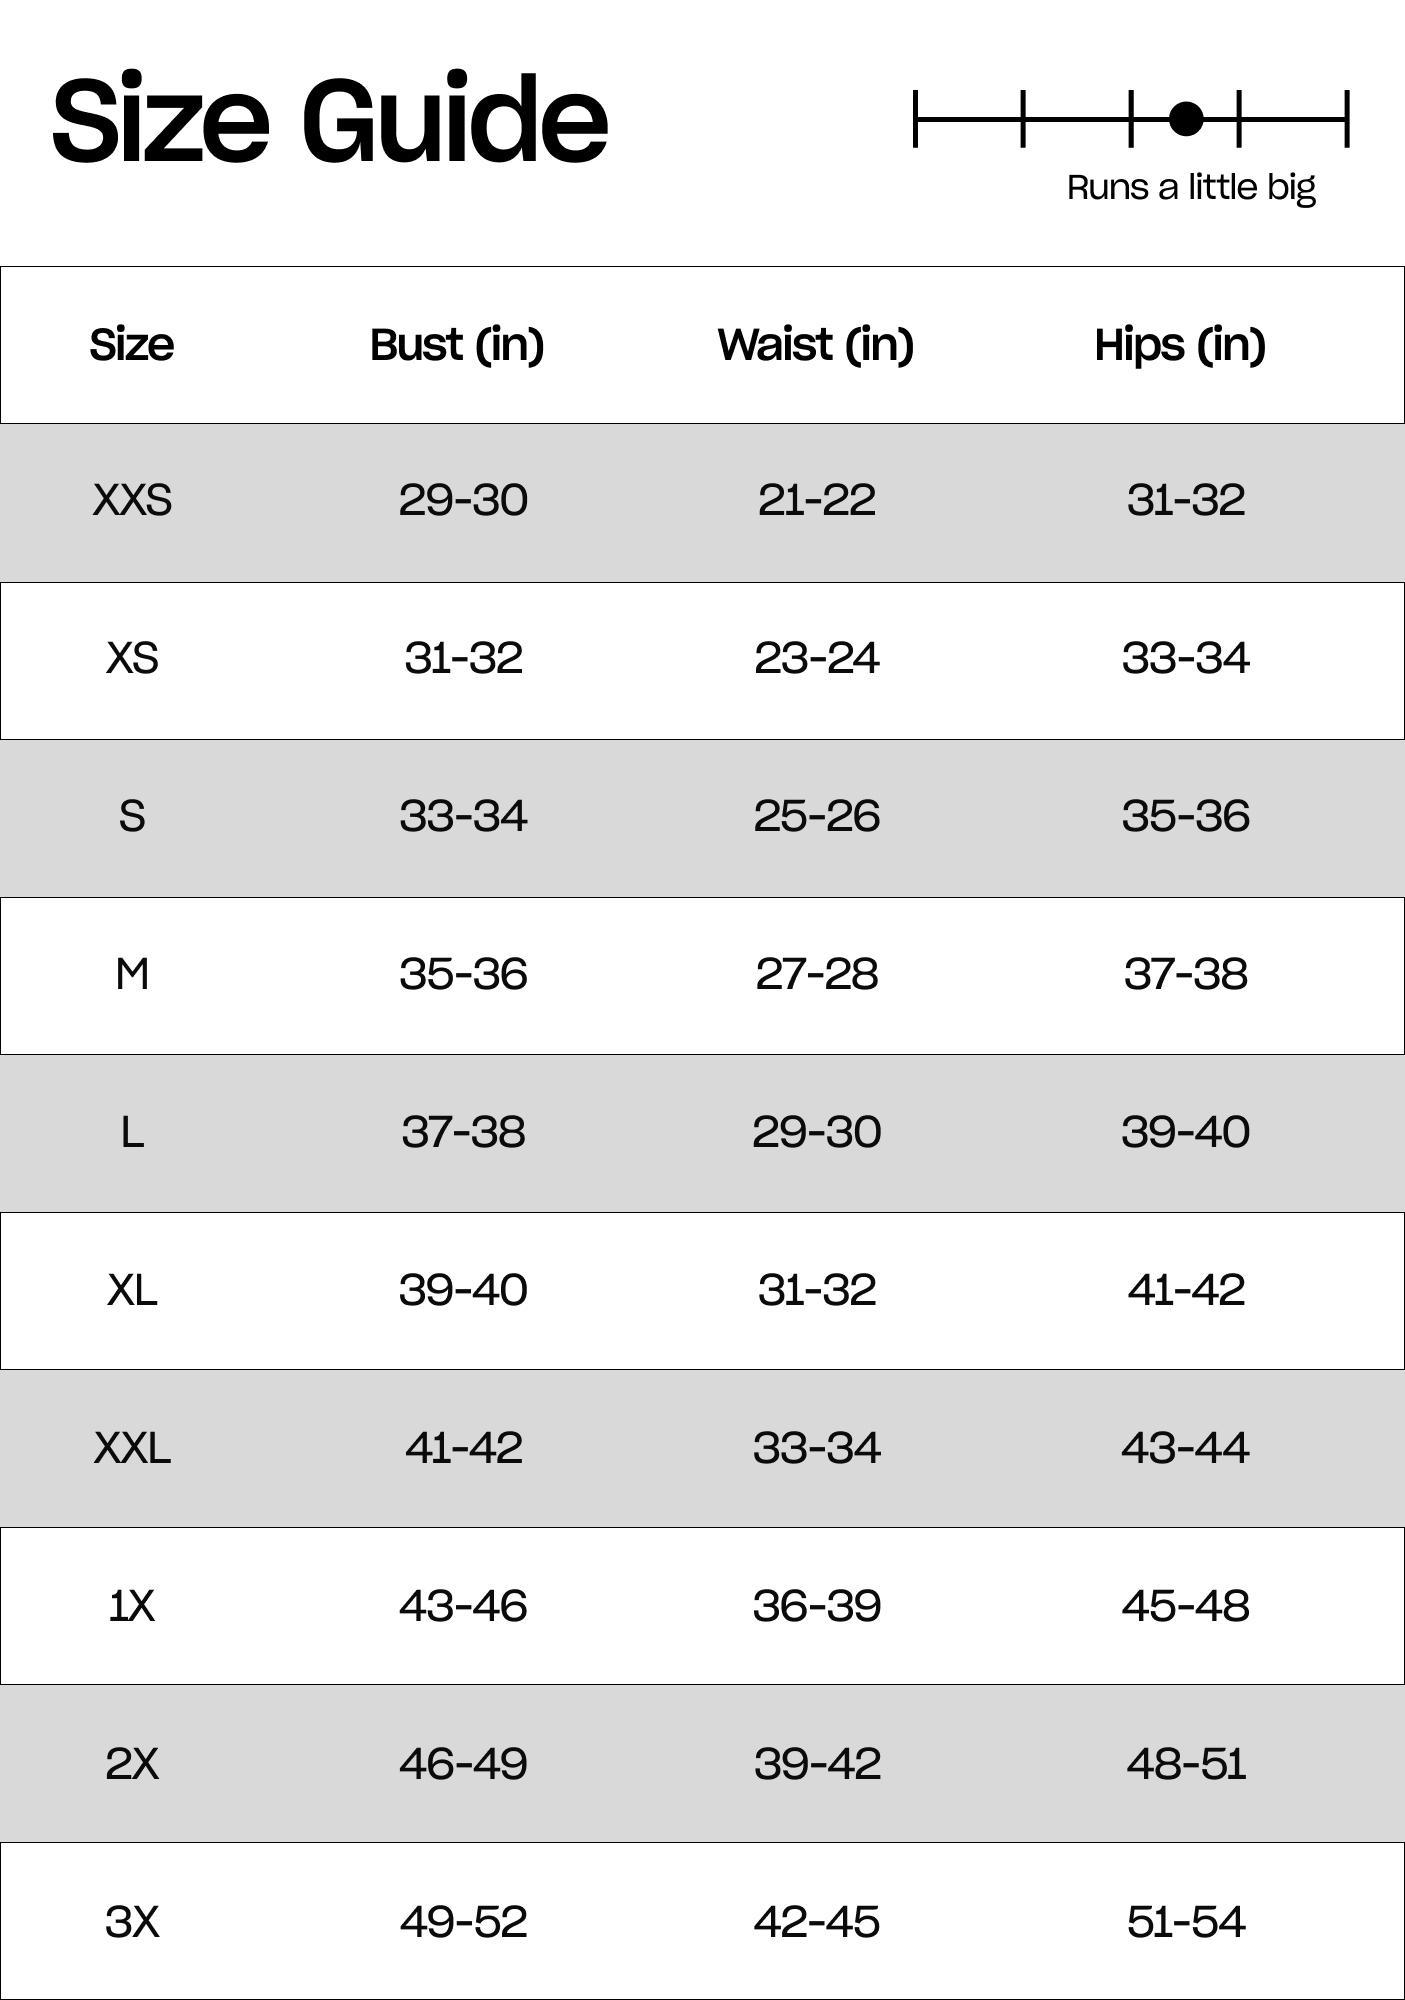1405x2000 pixels.
Task: Select the Waist (in) column header
Action: pos(816,345)
